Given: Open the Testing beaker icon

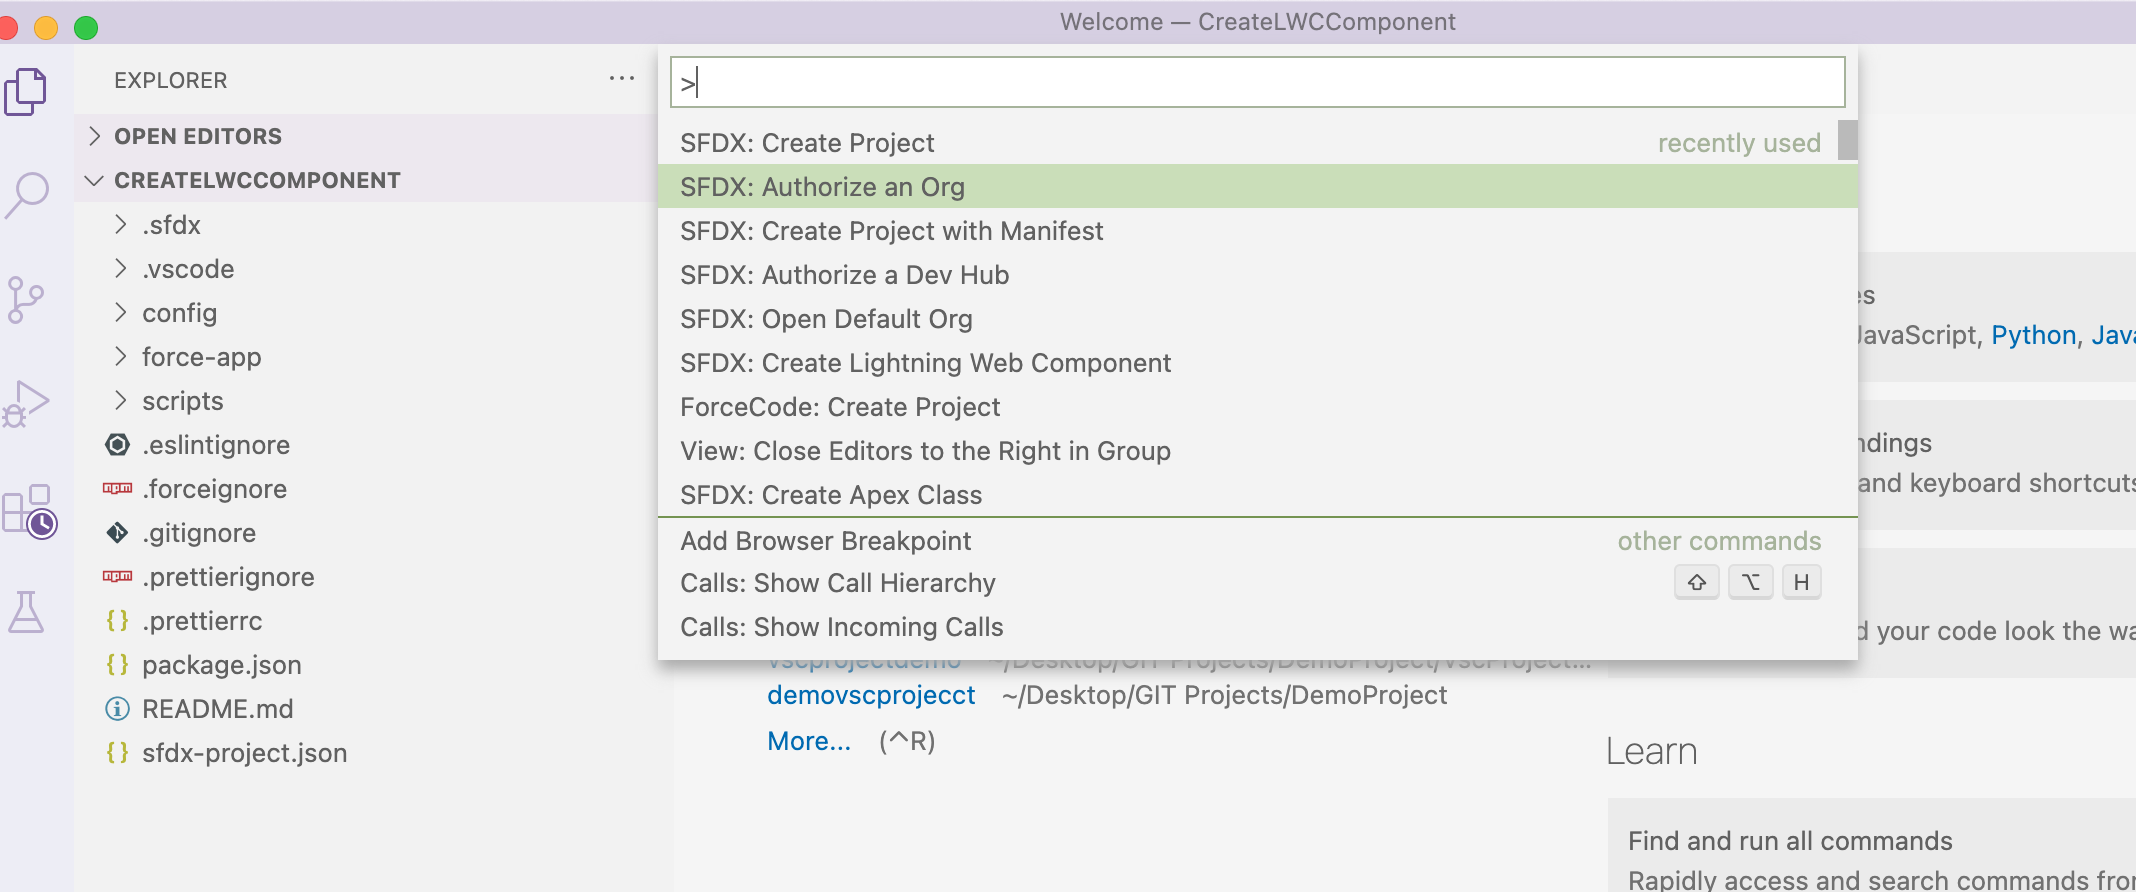Looking at the screenshot, I should (26, 612).
